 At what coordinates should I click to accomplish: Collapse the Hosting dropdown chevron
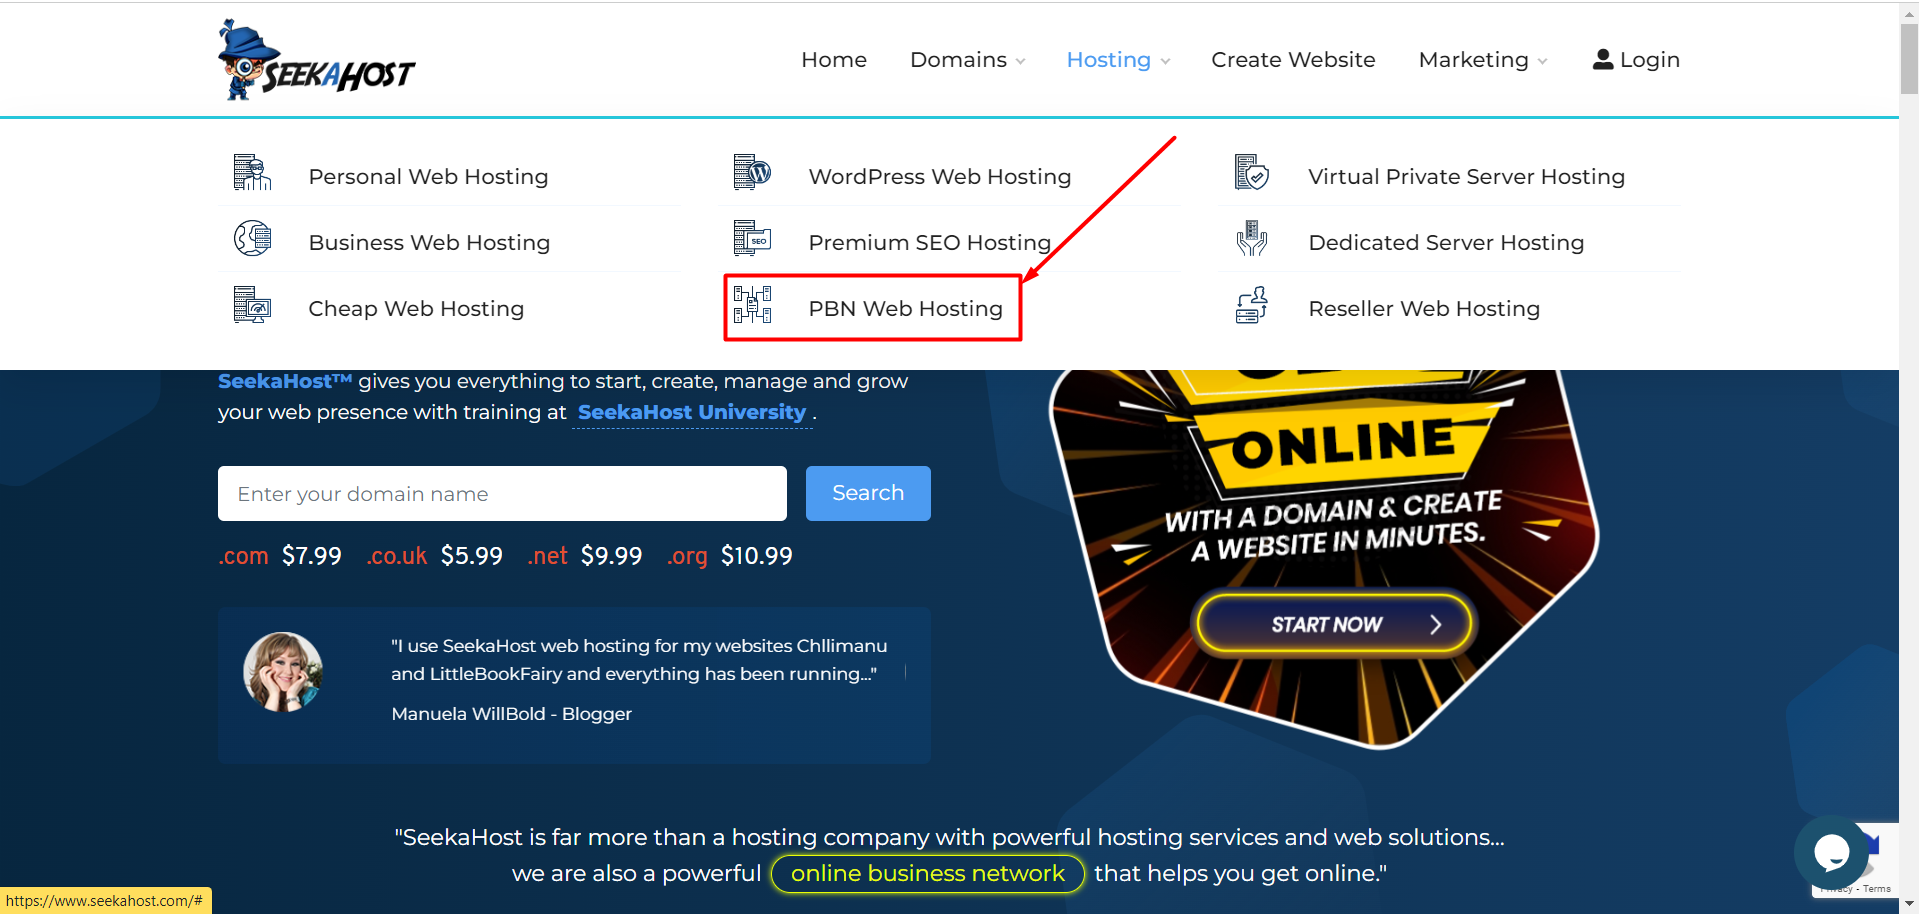click(x=1165, y=62)
